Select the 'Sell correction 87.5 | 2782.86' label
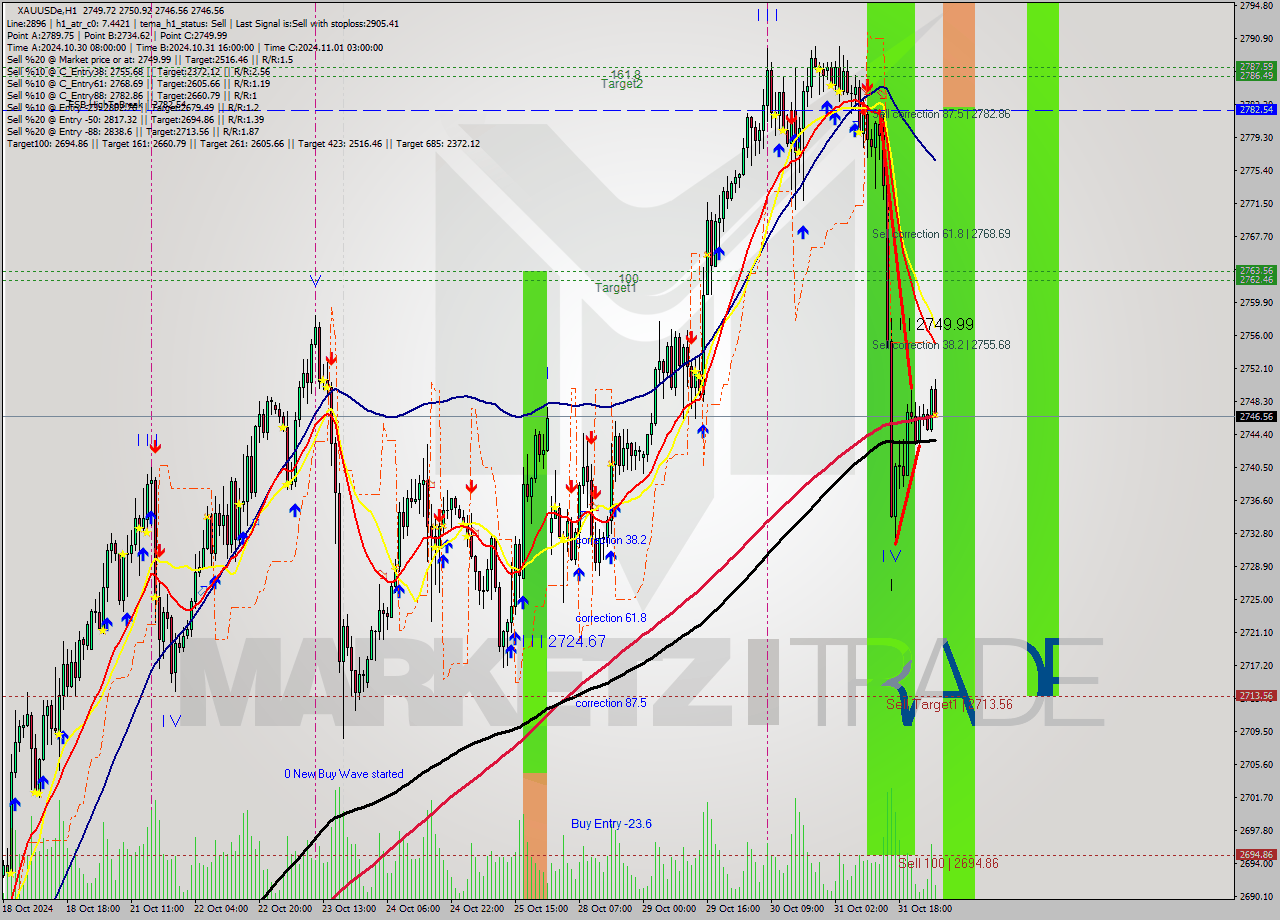Image resolution: width=1280 pixels, height=920 pixels. [941, 114]
